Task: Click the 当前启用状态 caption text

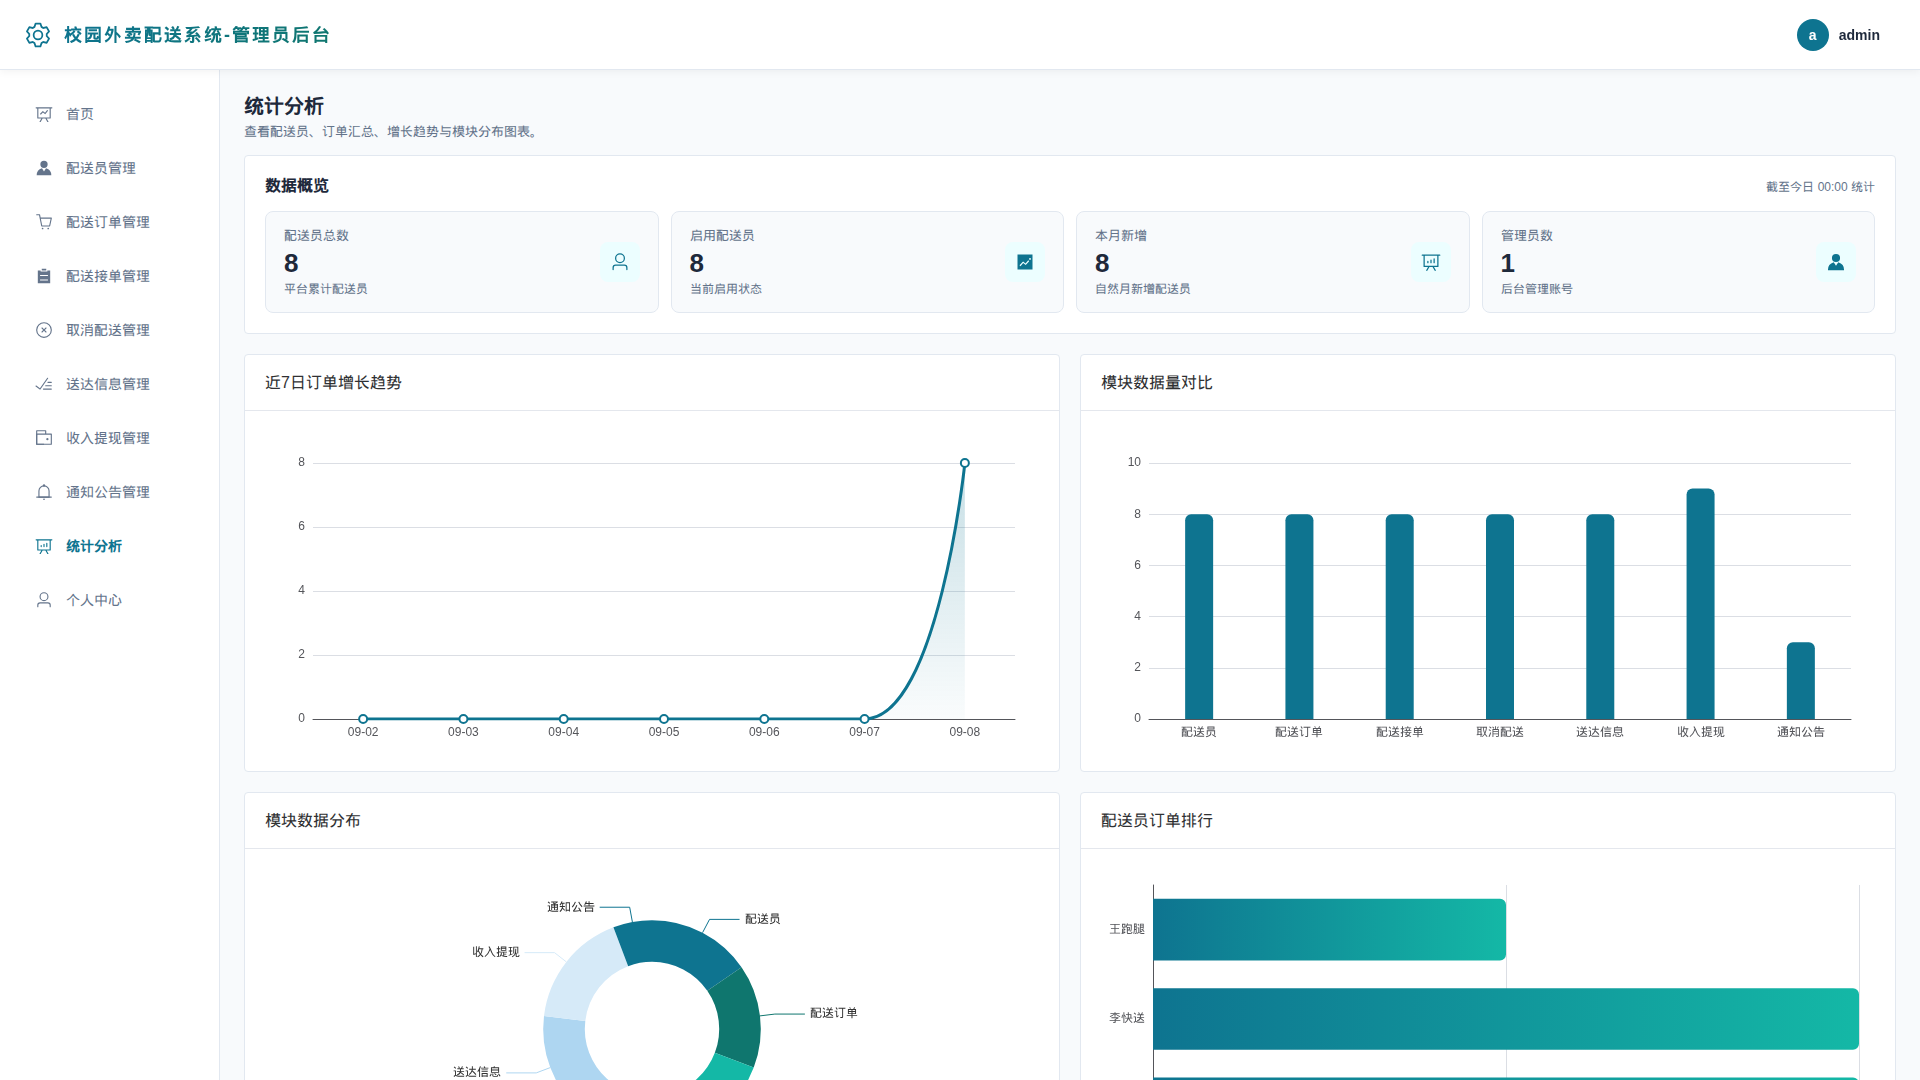Action: coord(726,289)
